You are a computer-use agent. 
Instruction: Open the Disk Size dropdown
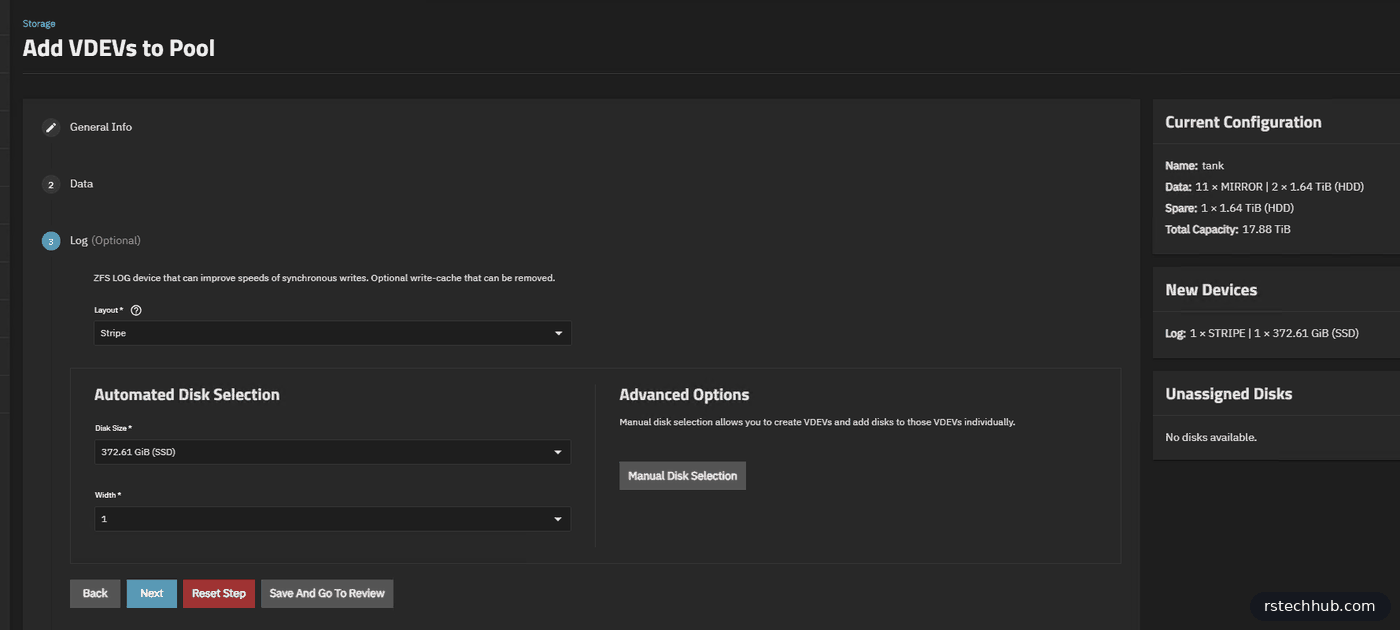pyautogui.click(x=332, y=452)
